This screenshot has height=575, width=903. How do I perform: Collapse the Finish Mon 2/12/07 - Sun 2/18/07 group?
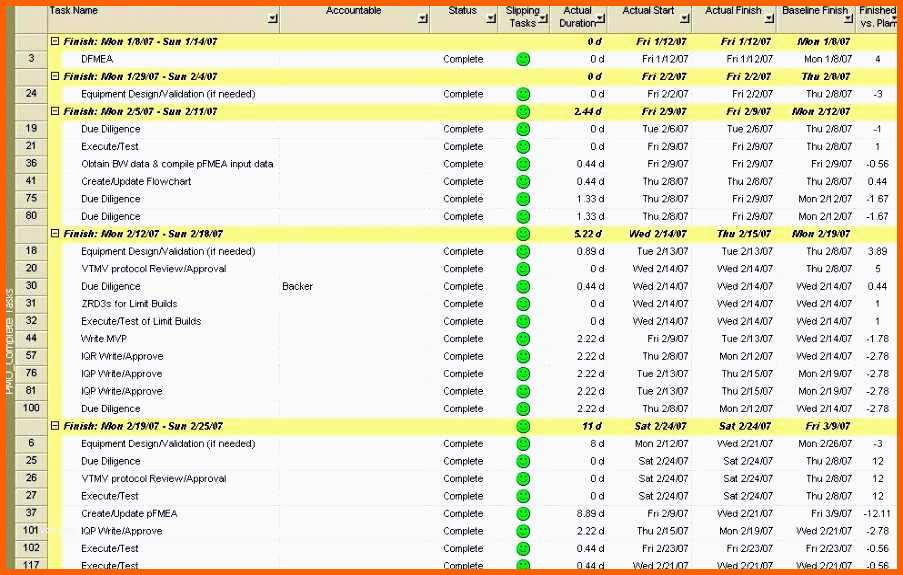[x=55, y=233]
